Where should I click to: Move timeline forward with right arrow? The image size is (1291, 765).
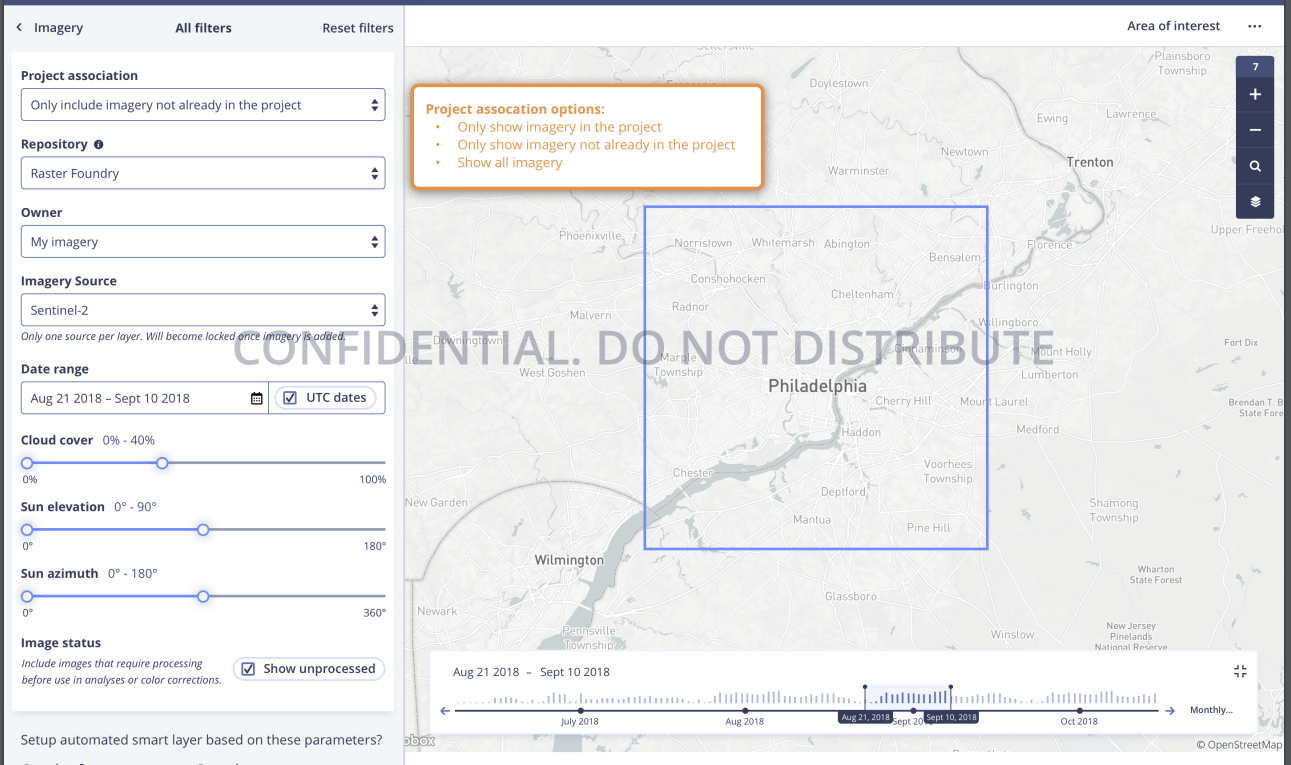(1169, 711)
